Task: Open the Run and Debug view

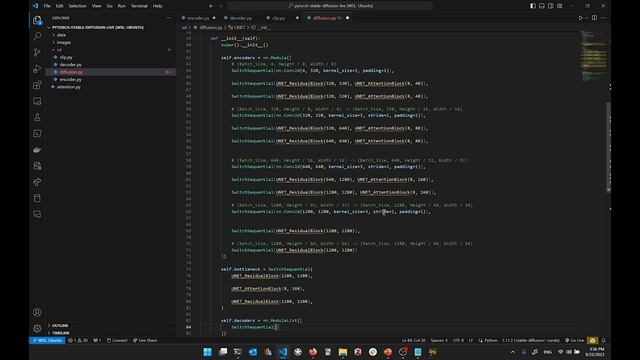Action: 37,69
